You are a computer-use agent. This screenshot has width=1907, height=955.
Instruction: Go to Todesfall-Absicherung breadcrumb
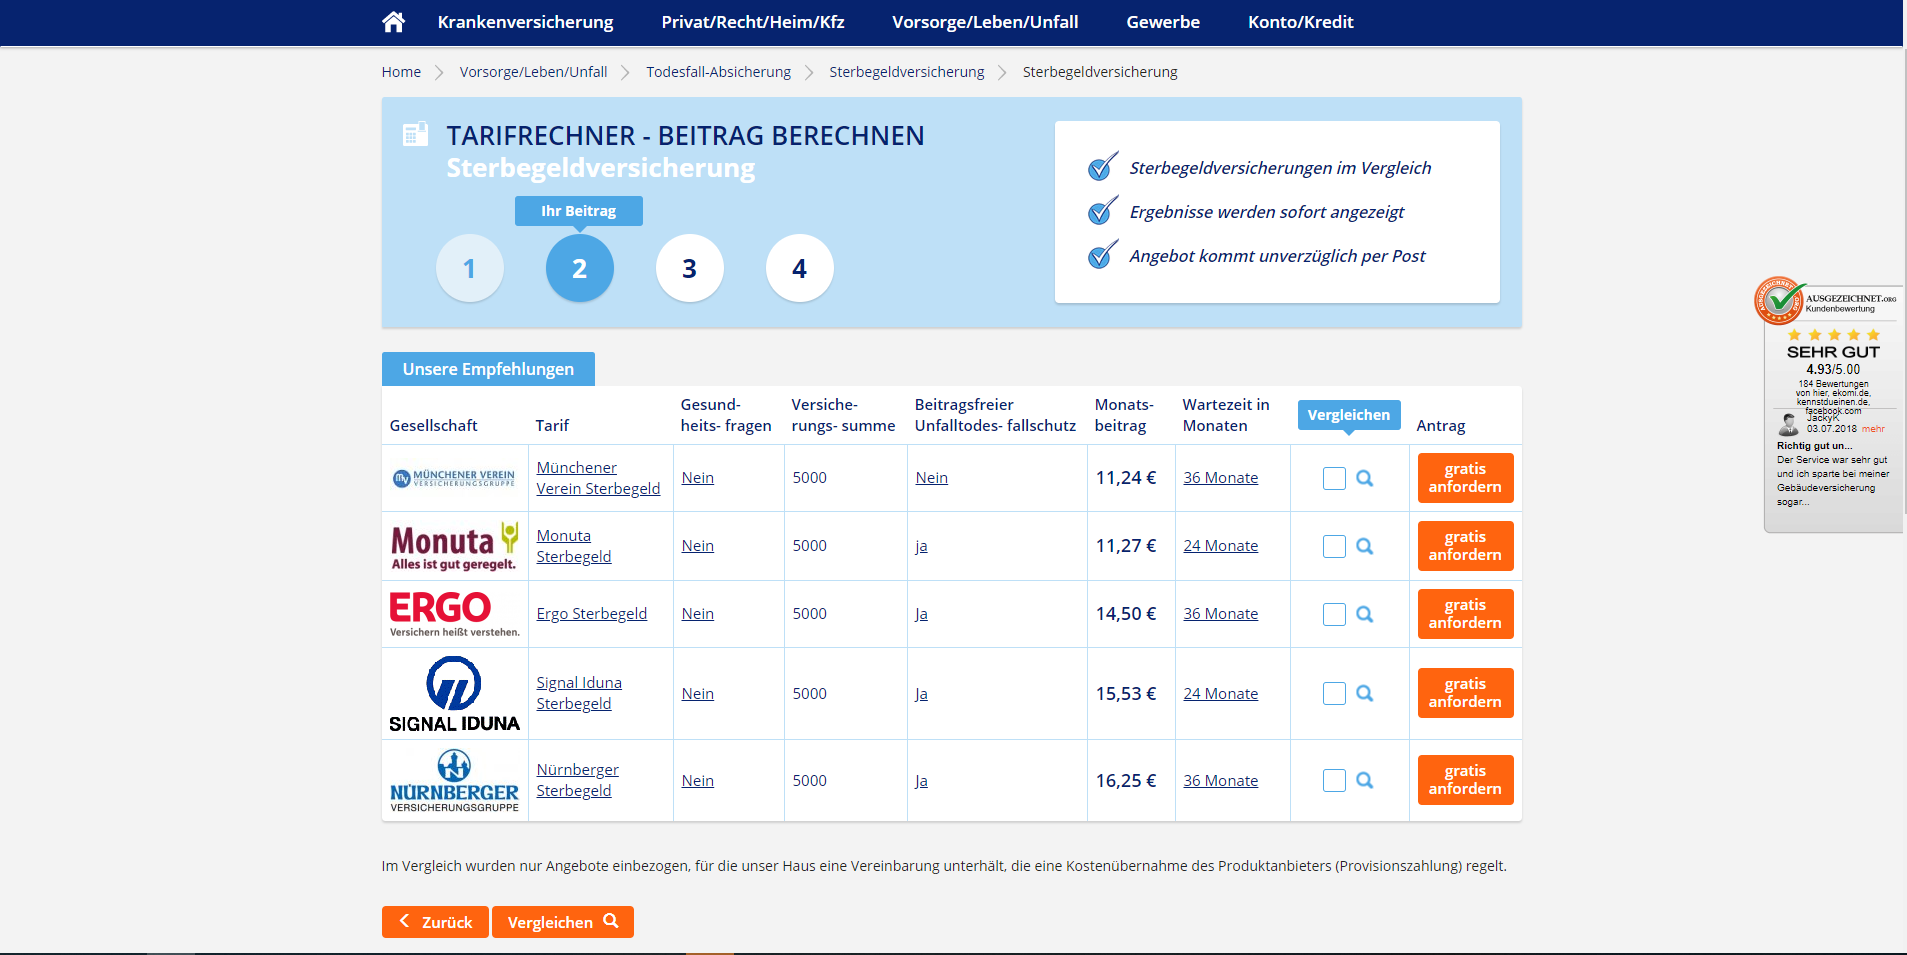pos(718,72)
